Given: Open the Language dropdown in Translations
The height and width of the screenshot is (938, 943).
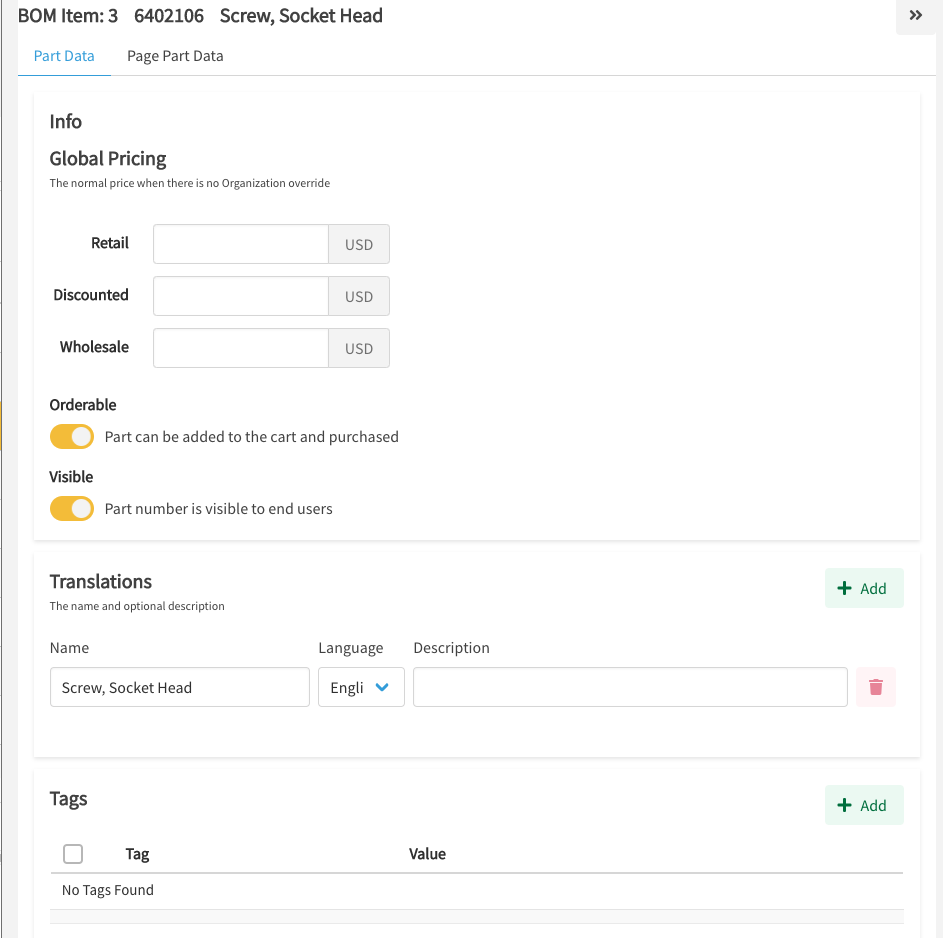Looking at the screenshot, I should point(361,687).
